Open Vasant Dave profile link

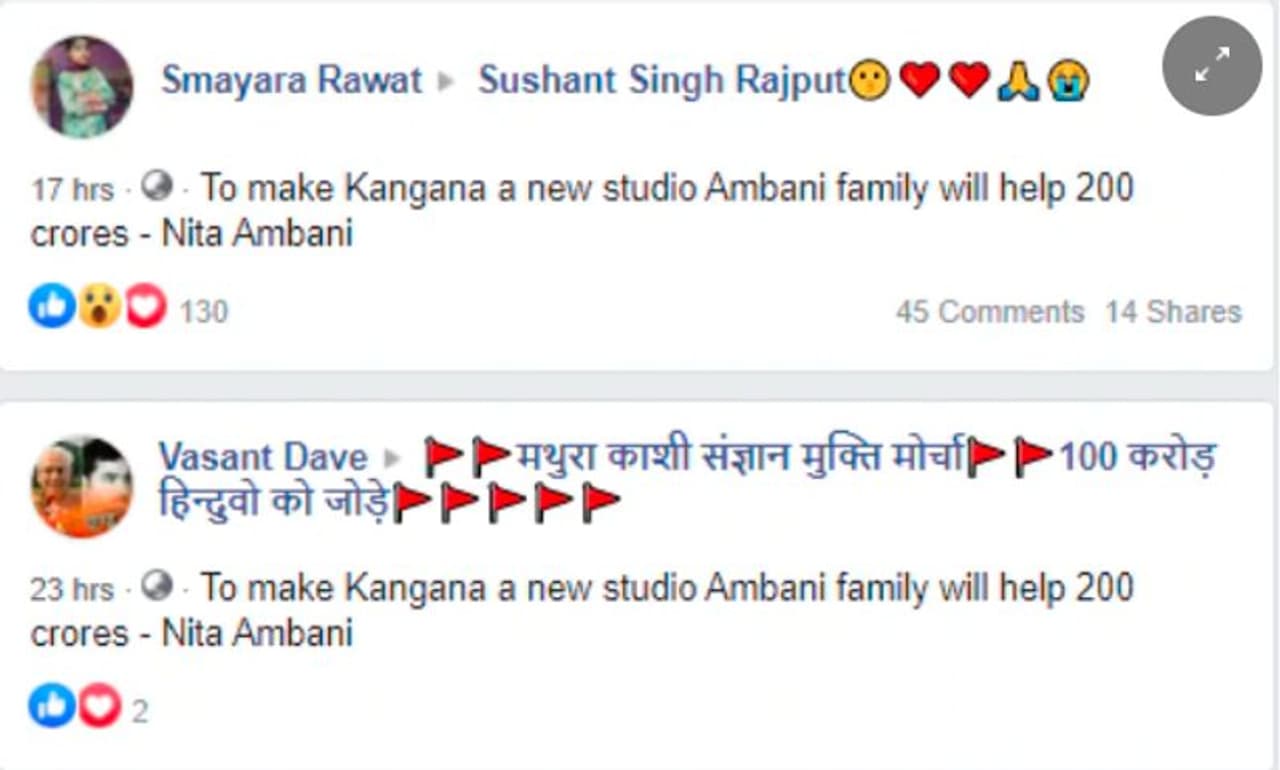[263, 457]
